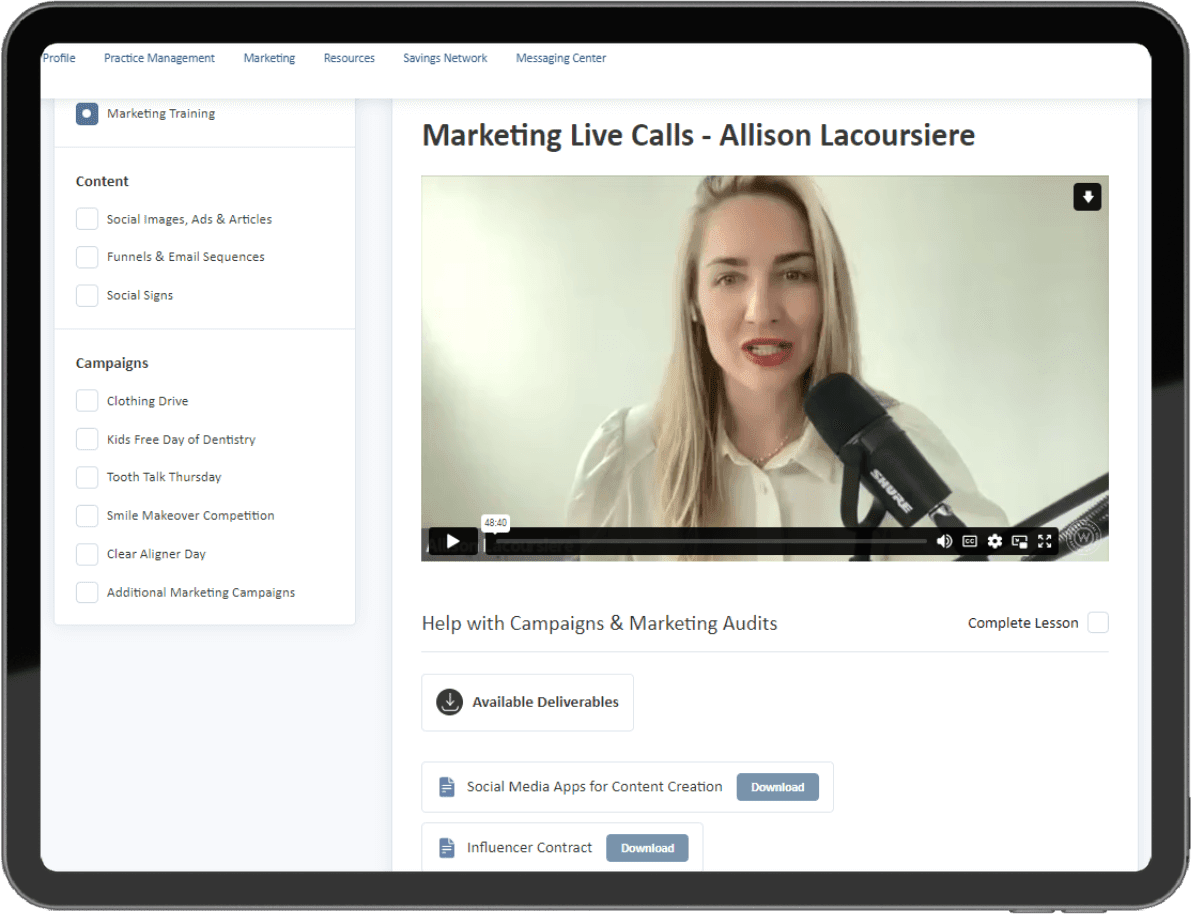The image size is (1192, 914).
Task: Select the Marketing Training option
Action: click(x=87, y=114)
